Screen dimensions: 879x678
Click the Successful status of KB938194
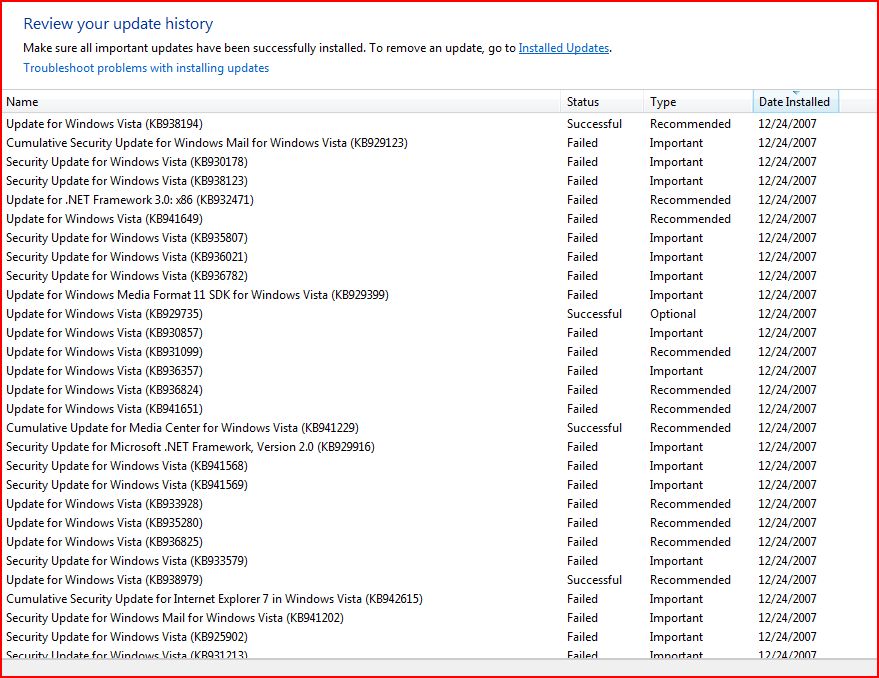point(594,124)
